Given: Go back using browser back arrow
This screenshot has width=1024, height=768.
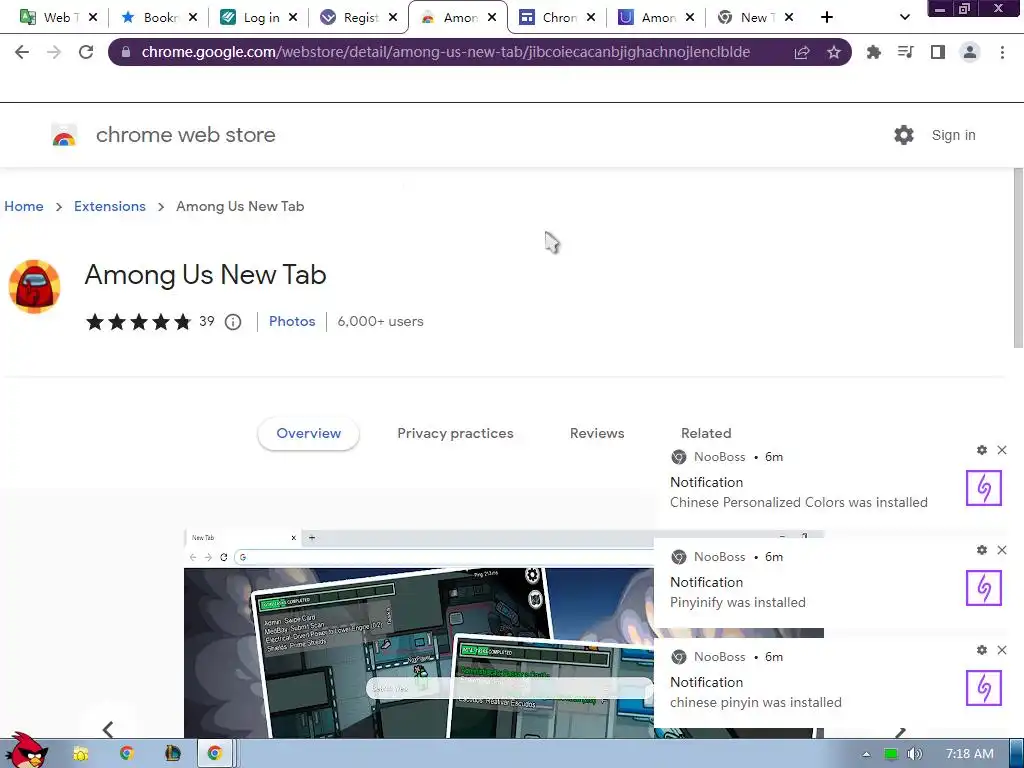Looking at the screenshot, I should (22, 52).
